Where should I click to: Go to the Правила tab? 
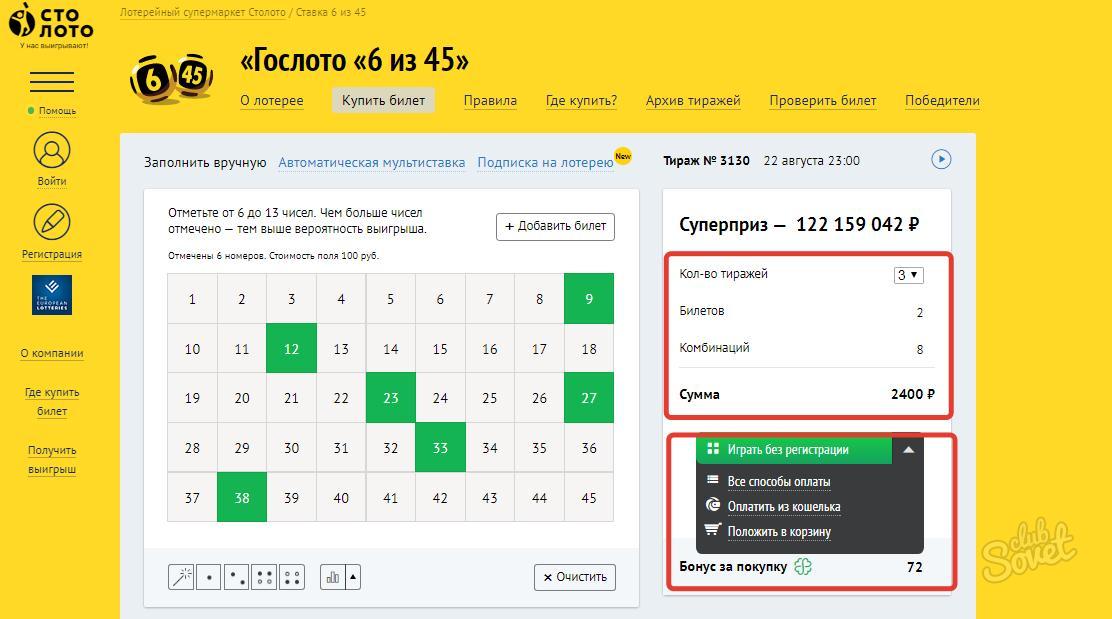[x=490, y=101]
